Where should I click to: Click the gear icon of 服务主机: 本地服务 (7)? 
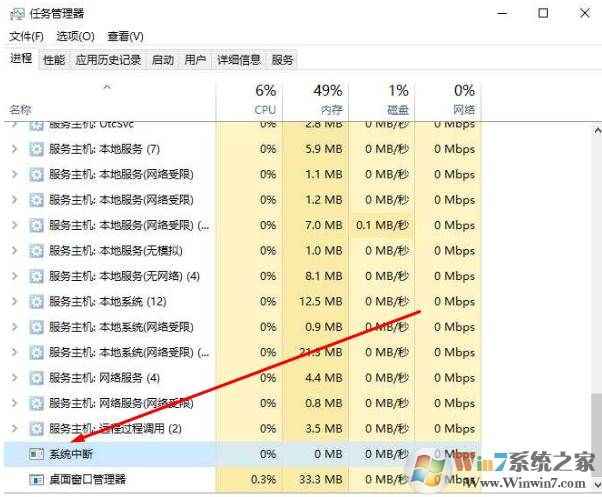coord(37,149)
